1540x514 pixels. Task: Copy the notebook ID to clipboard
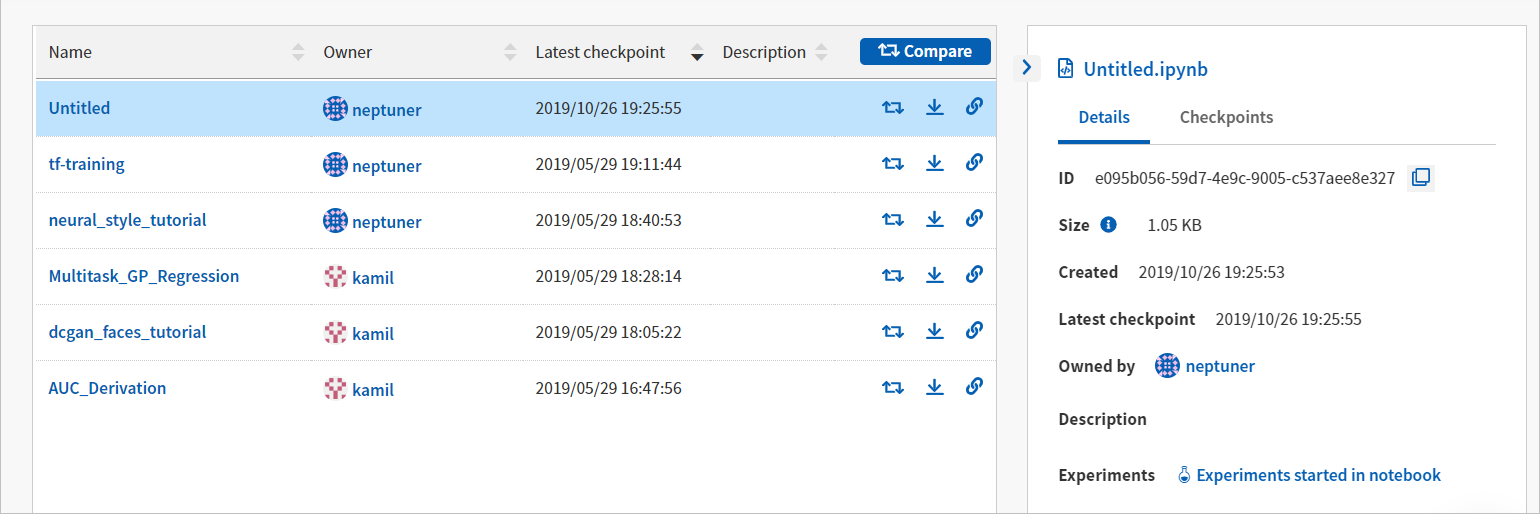click(x=1420, y=178)
